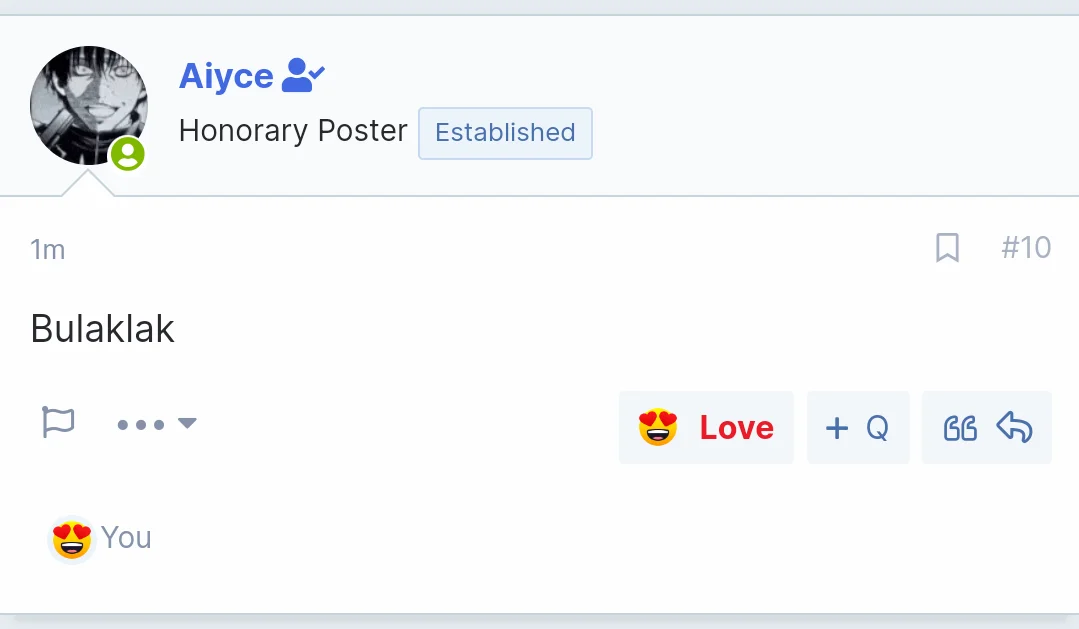
Task: Open Aiyce's profile via username
Action: pyautogui.click(x=226, y=76)
